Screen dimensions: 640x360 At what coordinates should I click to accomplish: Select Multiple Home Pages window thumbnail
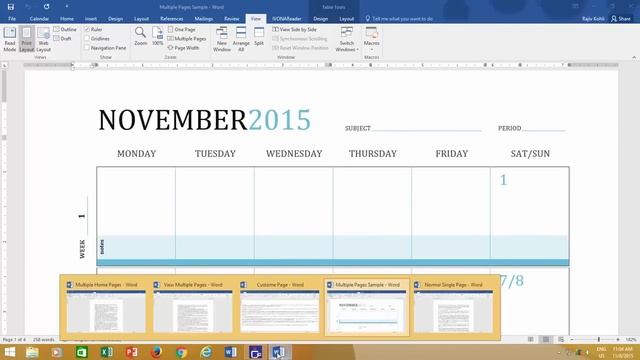pyautogui.click(x=106, y=307)
